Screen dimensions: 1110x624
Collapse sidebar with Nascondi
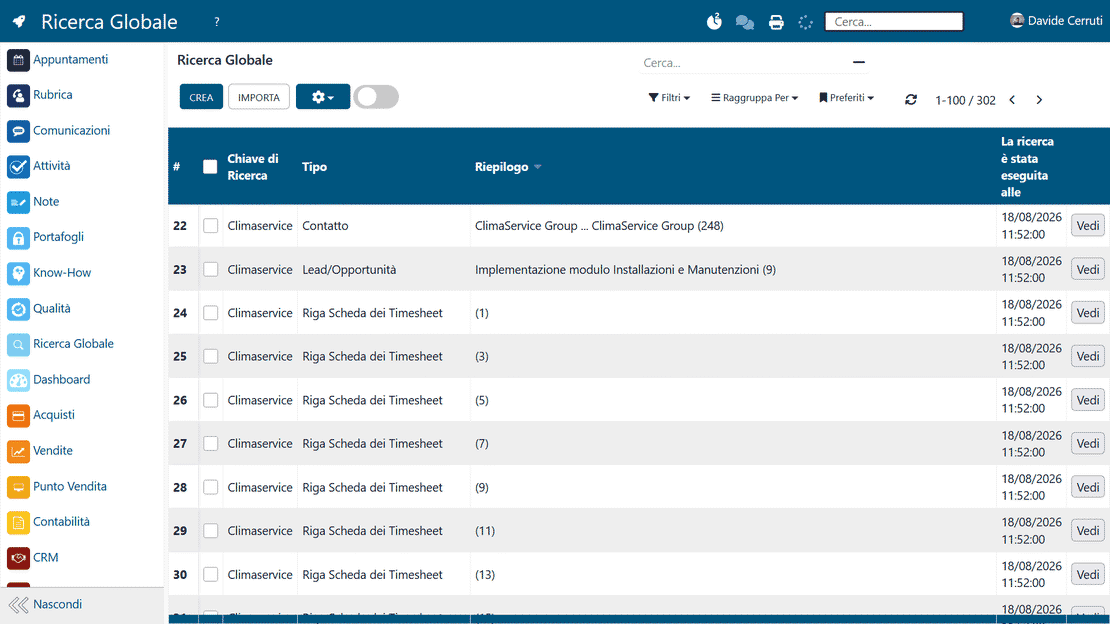[45, 605]
